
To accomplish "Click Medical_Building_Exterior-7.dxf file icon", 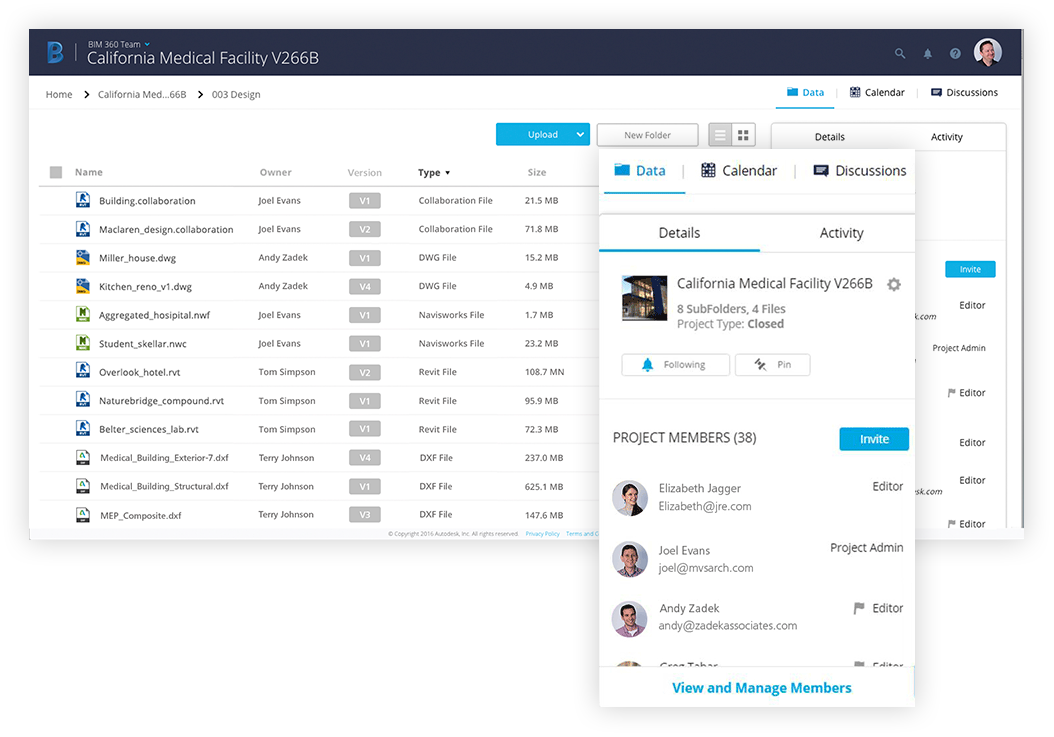I will 83,457.
